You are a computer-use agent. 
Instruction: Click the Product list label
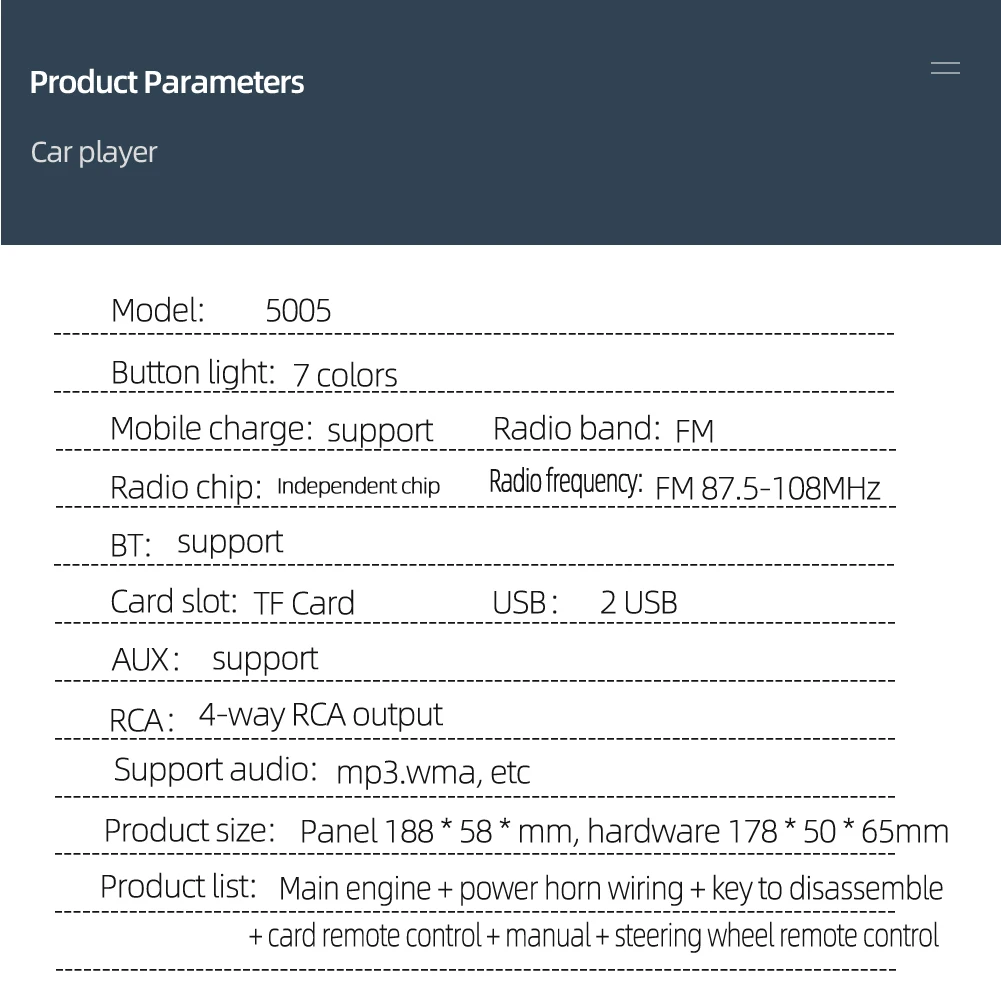[x=179, y=887]
